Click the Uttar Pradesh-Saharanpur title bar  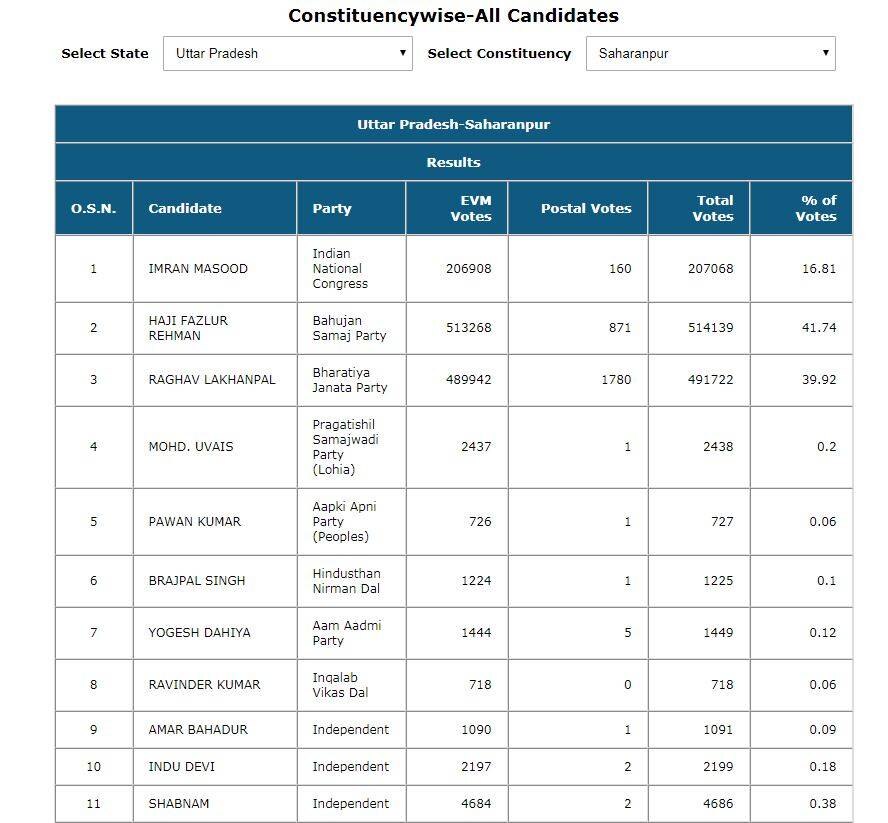(x=455, y=124)
